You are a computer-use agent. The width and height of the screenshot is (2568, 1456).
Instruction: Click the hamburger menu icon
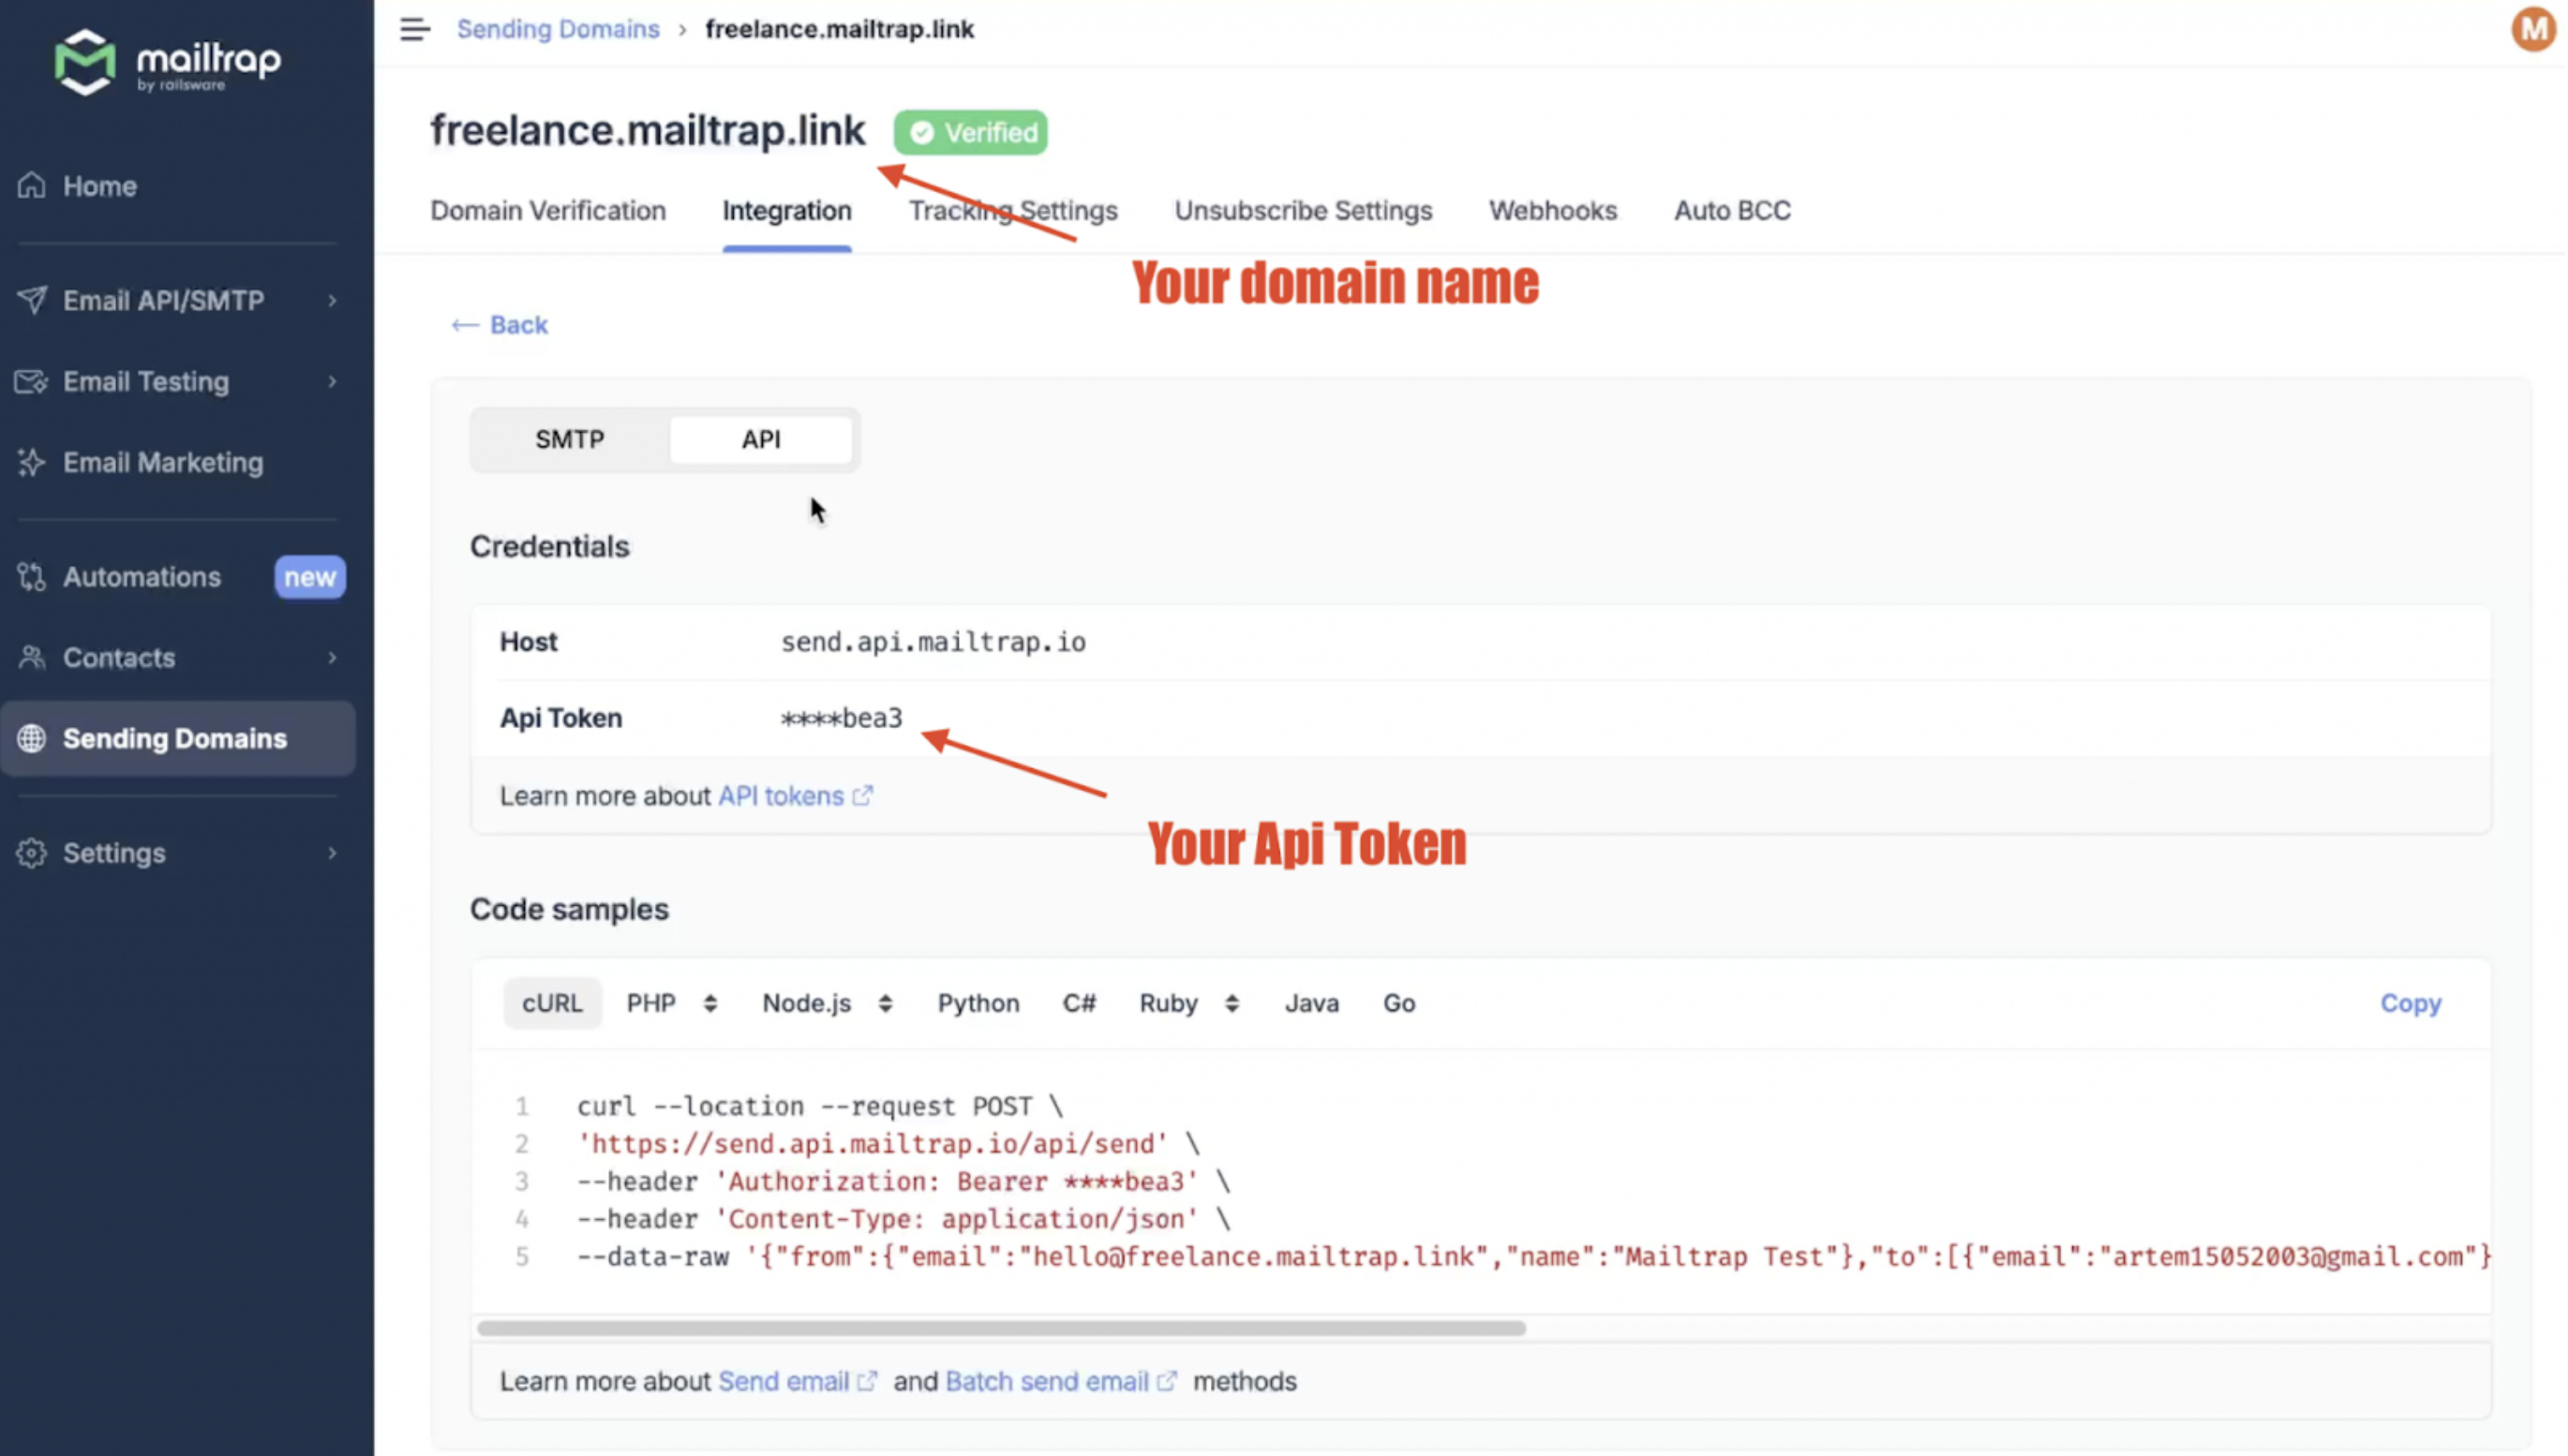click(414, 30)
